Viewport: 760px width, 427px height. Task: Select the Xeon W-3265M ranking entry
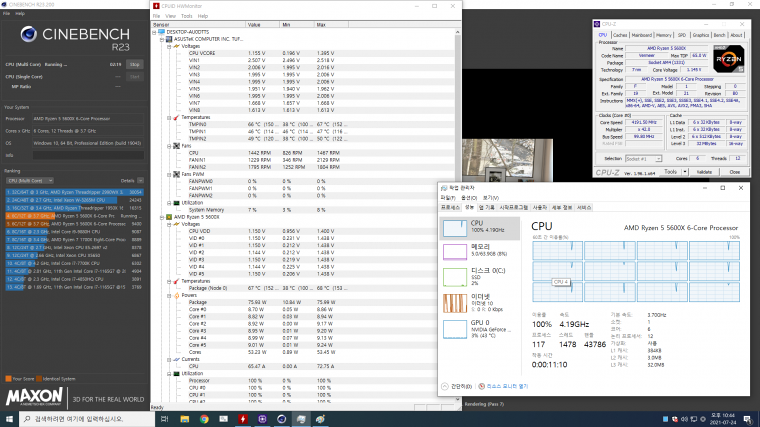tap(74, 200)
